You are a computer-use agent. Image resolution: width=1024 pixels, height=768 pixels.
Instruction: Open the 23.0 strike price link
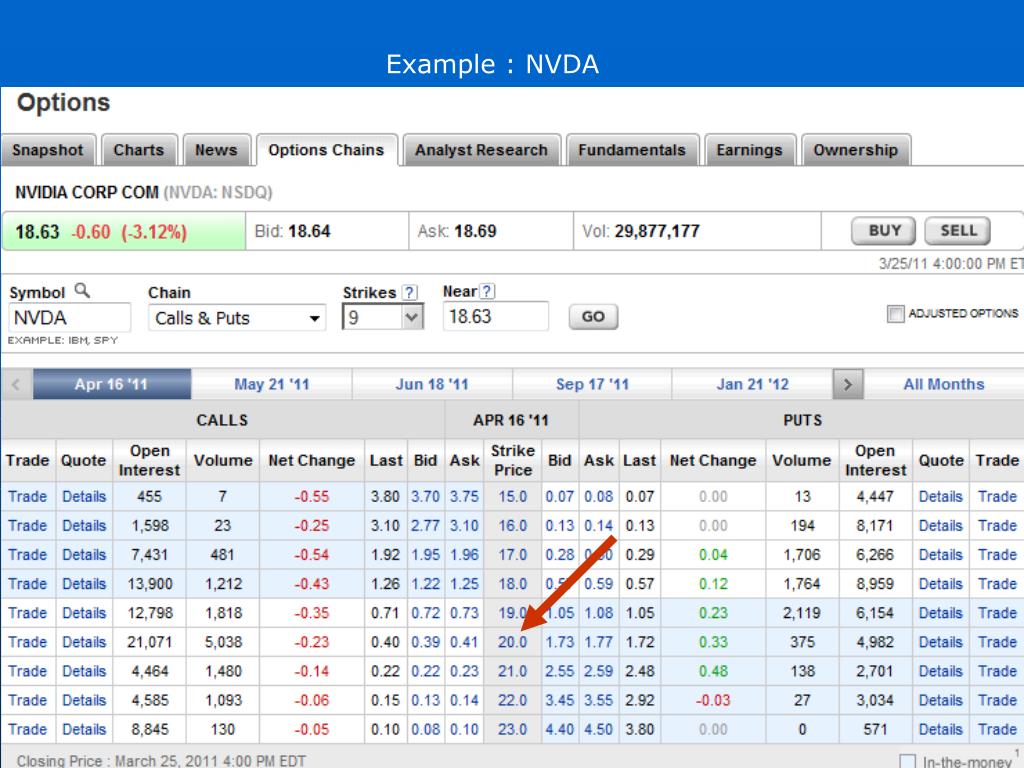click(x=513, y=729)
